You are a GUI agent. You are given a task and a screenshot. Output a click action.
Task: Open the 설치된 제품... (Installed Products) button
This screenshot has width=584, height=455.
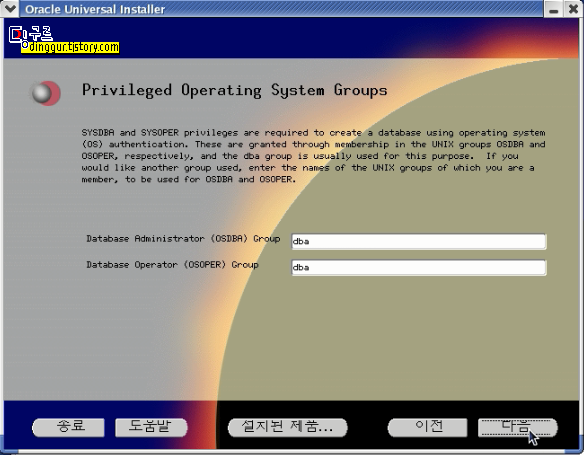287,427
